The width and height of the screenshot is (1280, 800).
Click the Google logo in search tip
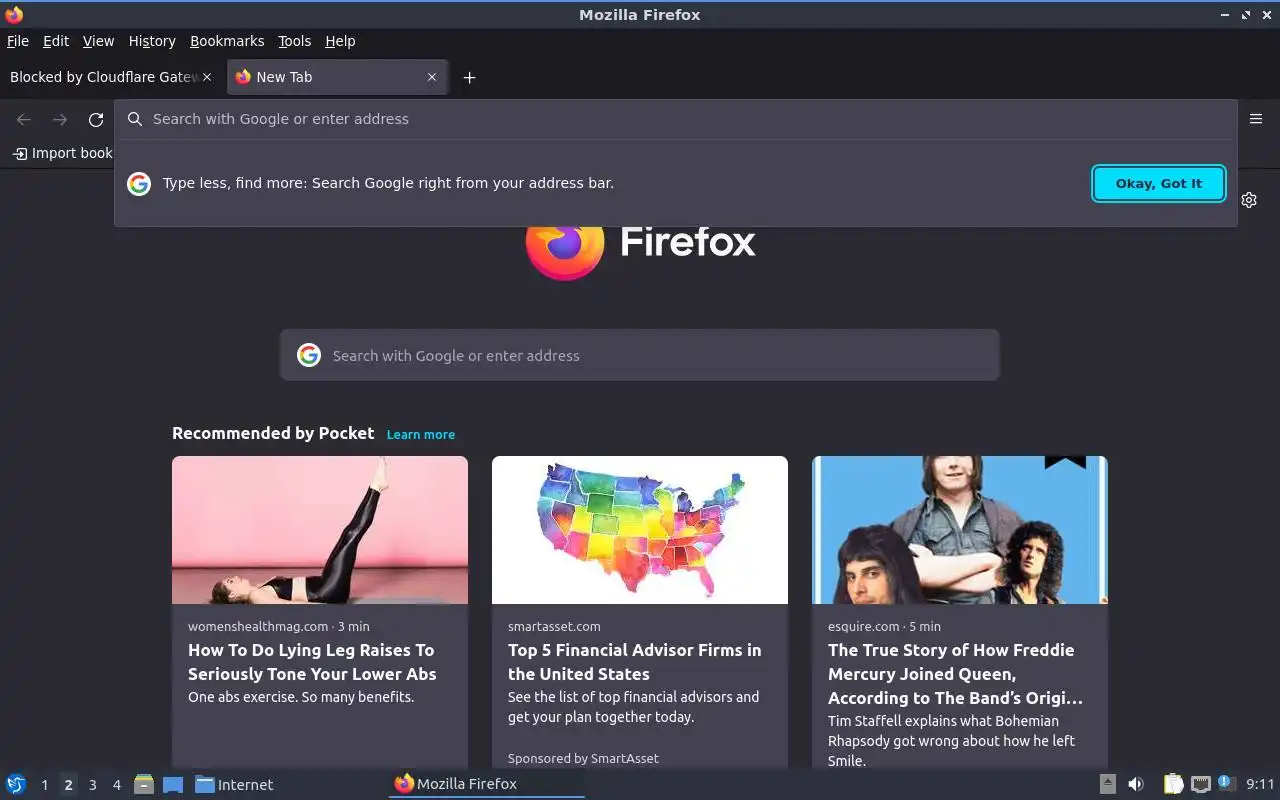[139, 183]
